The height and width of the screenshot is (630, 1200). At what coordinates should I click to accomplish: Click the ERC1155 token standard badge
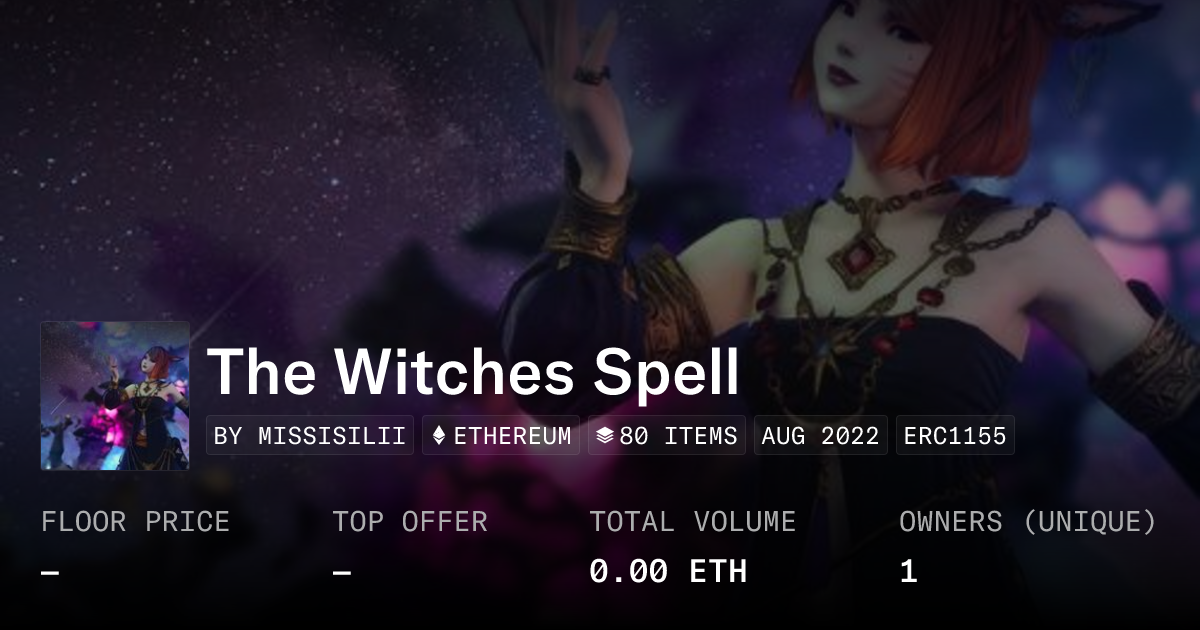click(x=955, y=436)
